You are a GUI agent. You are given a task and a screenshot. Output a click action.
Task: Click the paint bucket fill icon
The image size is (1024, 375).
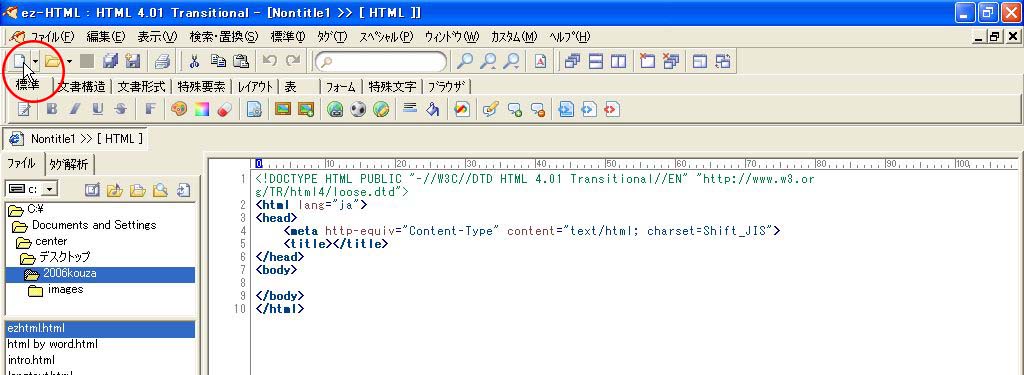pos(432,109)
